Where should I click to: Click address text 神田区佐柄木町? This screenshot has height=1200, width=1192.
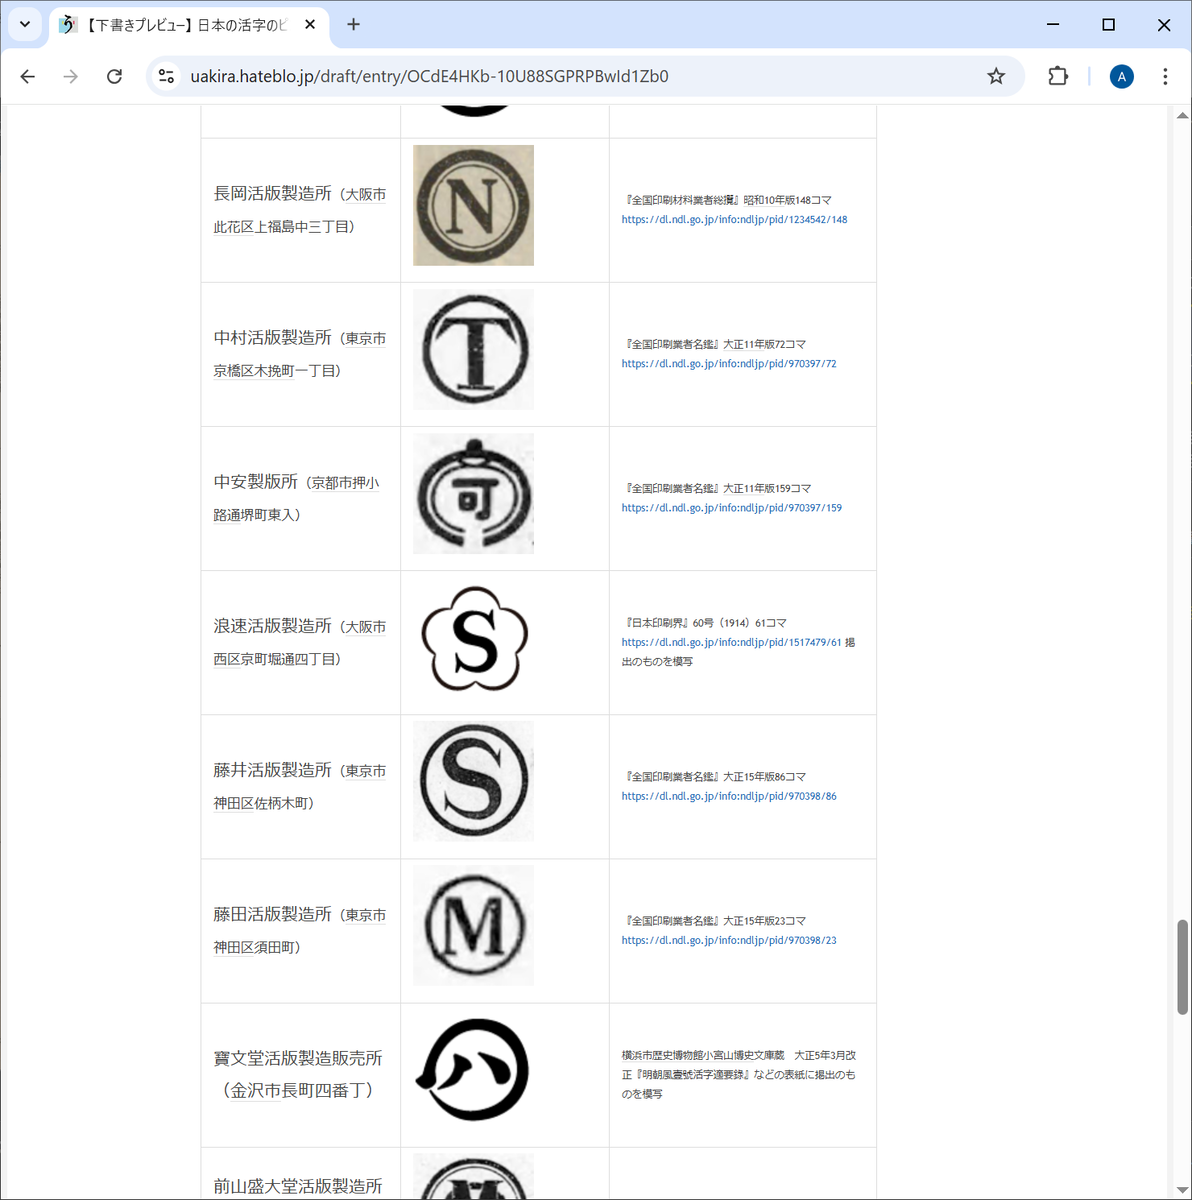point(263,803)
